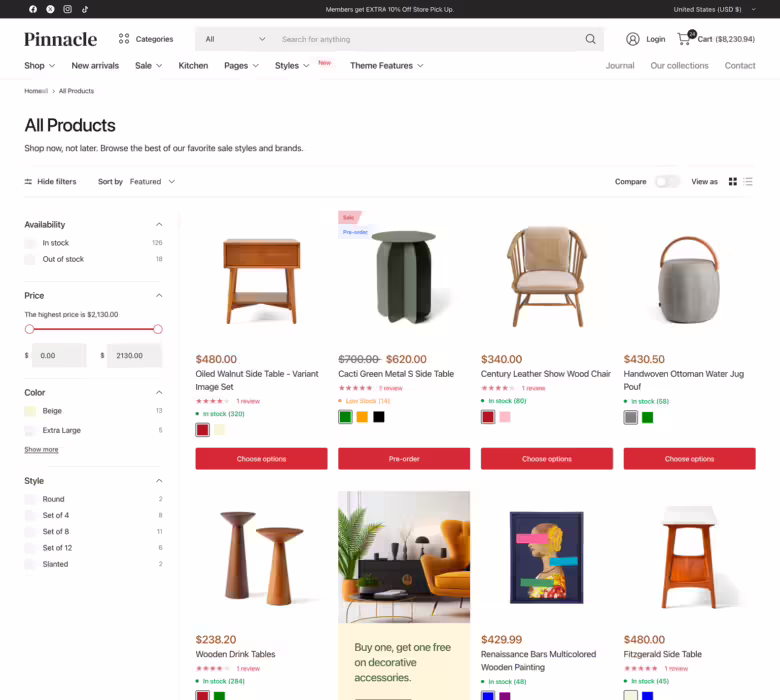Click Pre-order button for Cacti Side Table
Screen dimensions: 780x700
click(x=404, y=459)
